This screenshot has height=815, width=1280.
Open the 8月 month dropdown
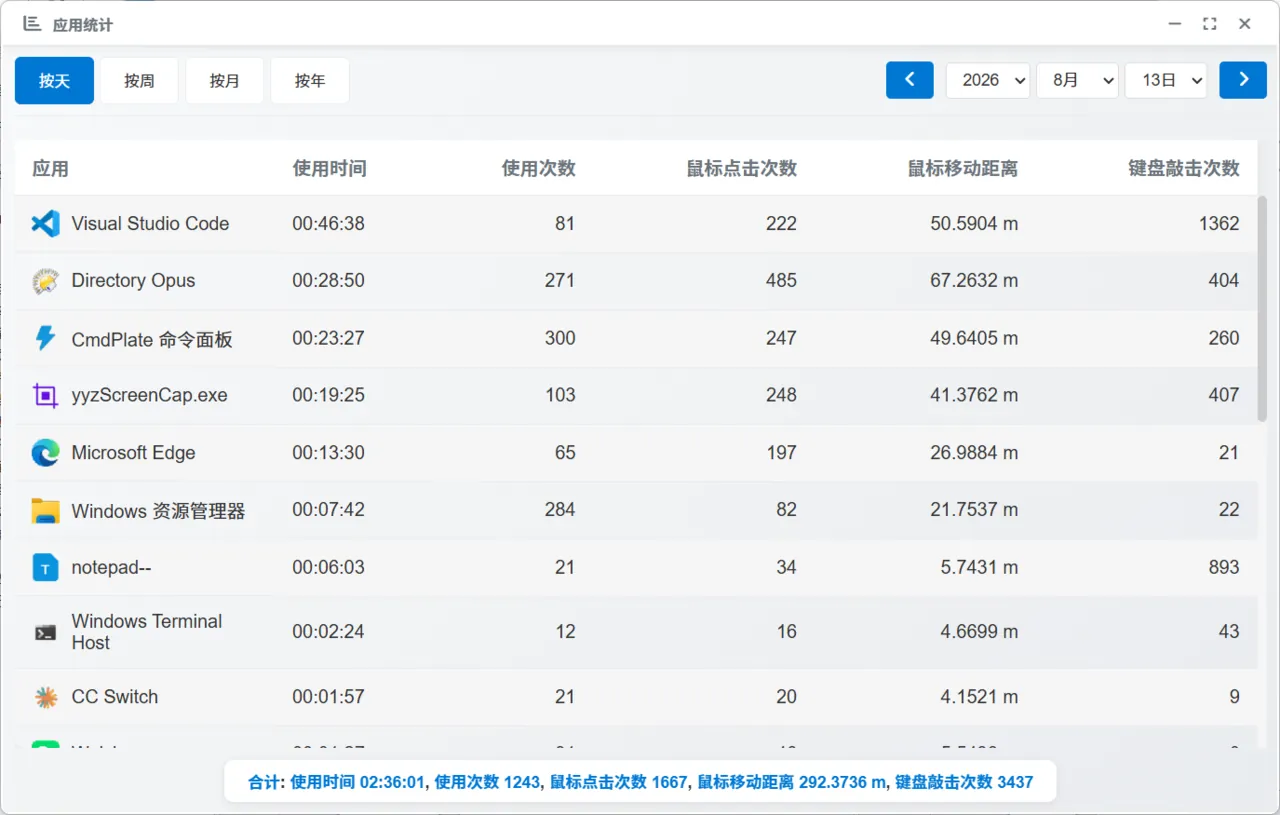coord(1077,80)
